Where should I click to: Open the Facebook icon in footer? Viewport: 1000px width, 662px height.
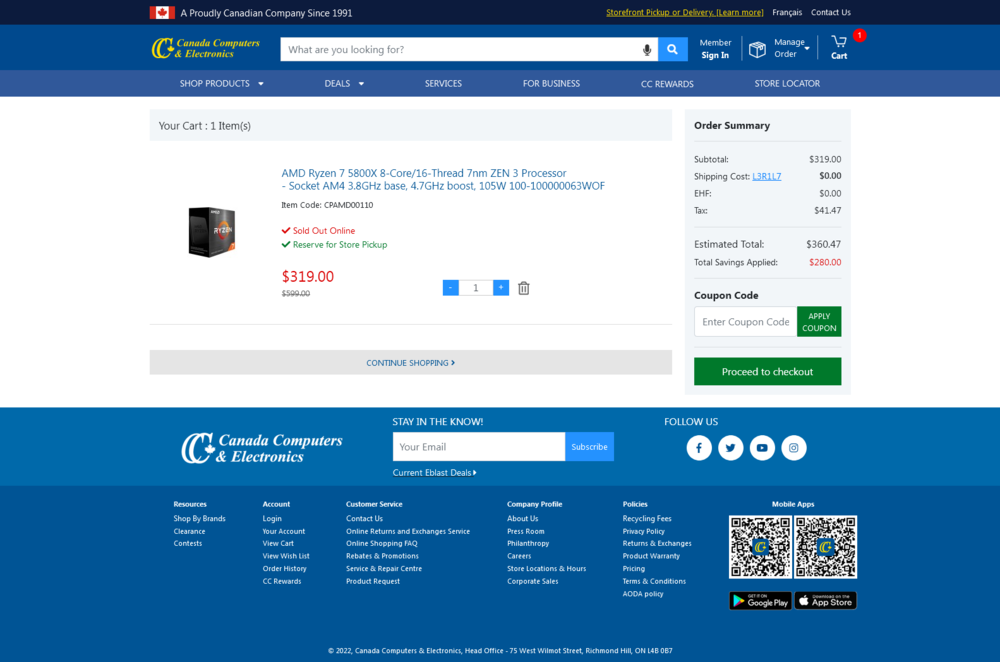[699, 448]
